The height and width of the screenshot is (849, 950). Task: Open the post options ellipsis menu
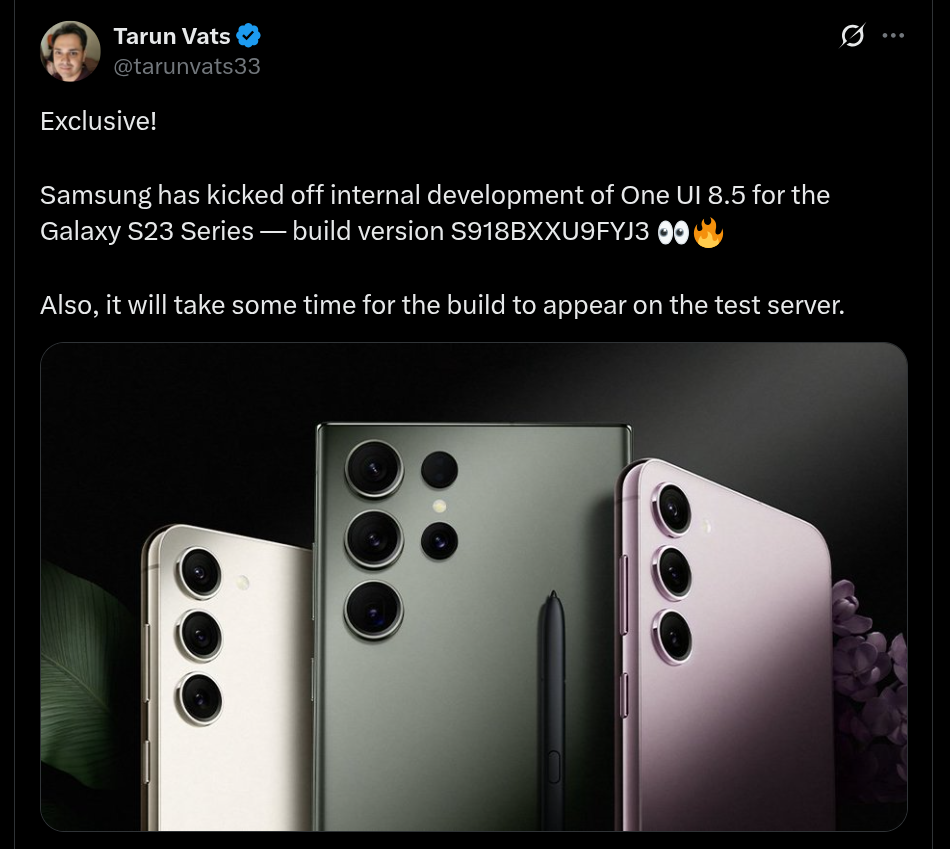(x=893, y=35)
